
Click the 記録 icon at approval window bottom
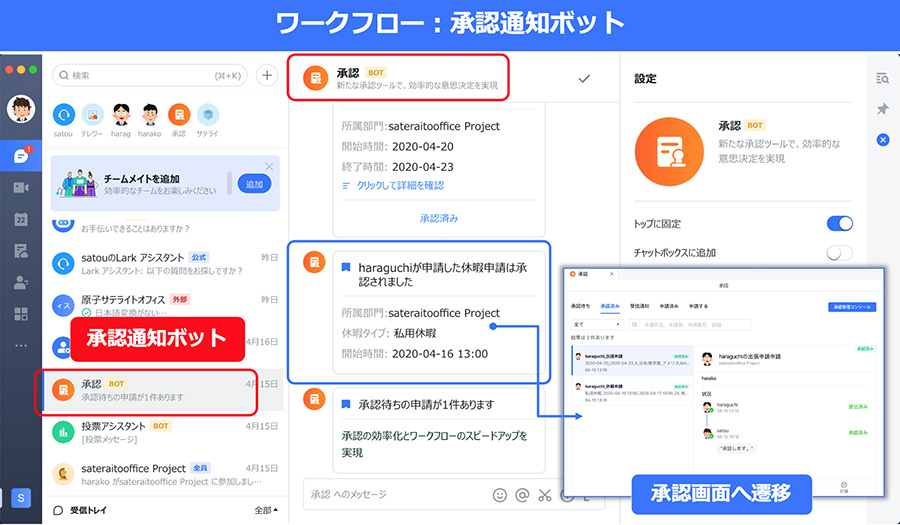[844, 488]
